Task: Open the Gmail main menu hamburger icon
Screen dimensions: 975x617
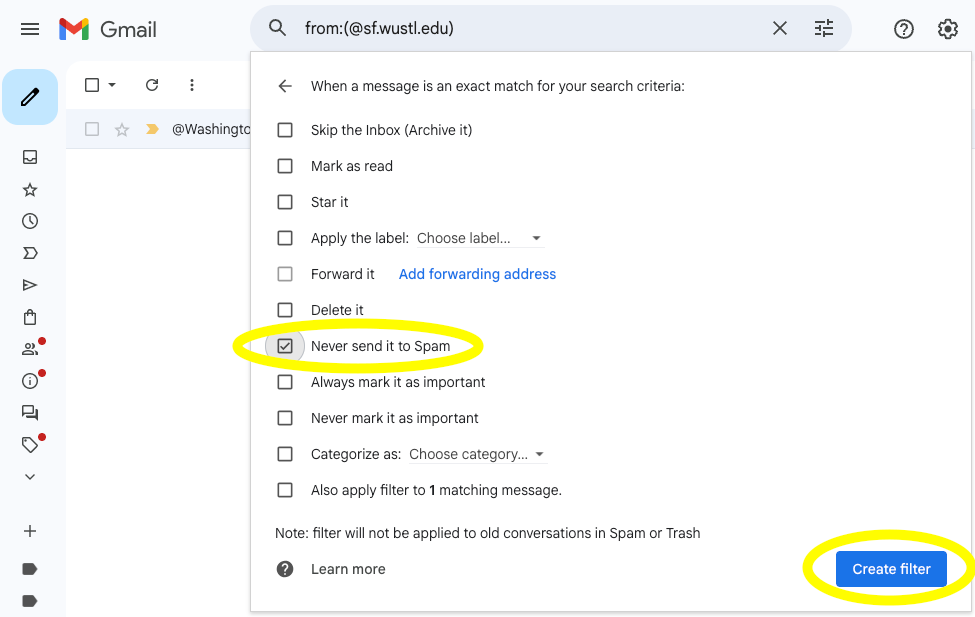Action: coord(30,29)
